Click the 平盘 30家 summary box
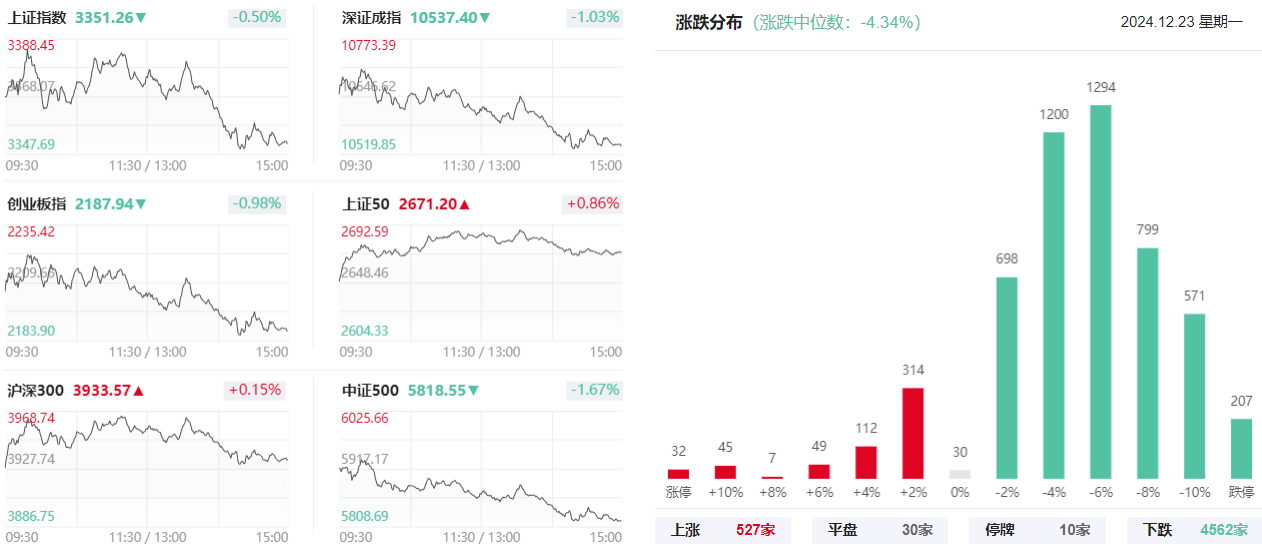The width and height of the screenshot is (1262, 546). [x=880, y=530]
